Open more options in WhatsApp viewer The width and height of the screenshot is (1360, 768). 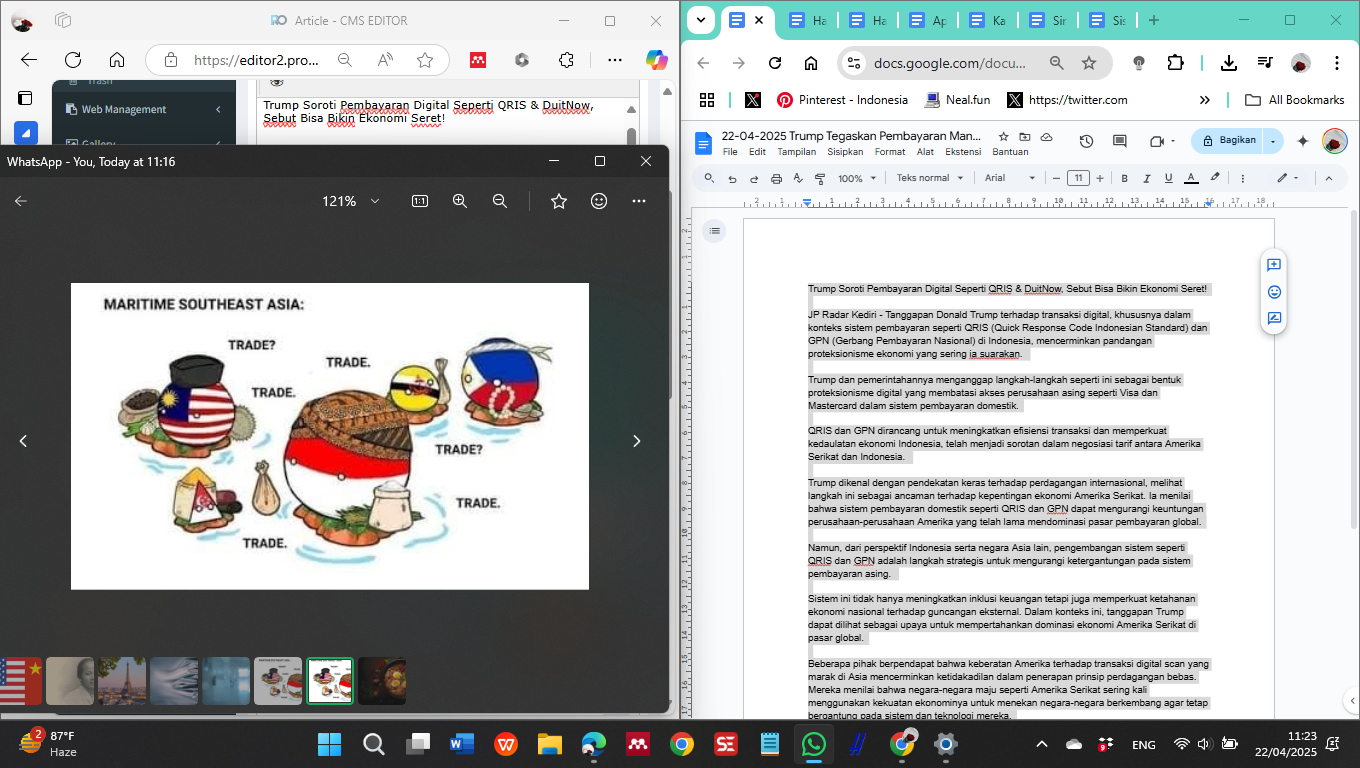point(639,201)
